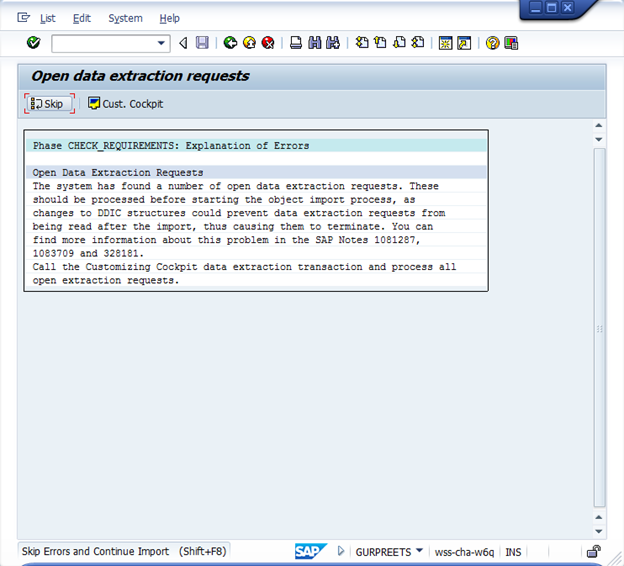Viewport: 624px width, 566px height.
Task: Click the lock icon in status bar
Action: click(x=594, y=551)
